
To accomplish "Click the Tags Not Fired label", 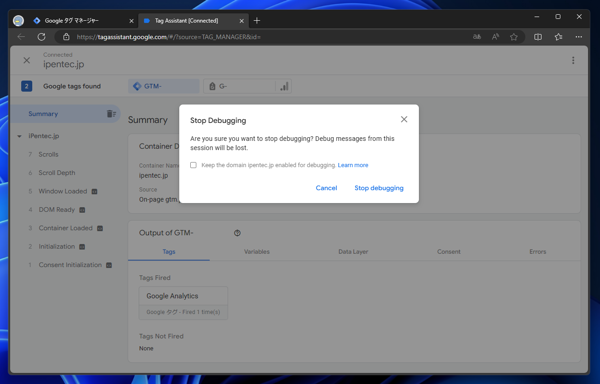I will (161, 336).
